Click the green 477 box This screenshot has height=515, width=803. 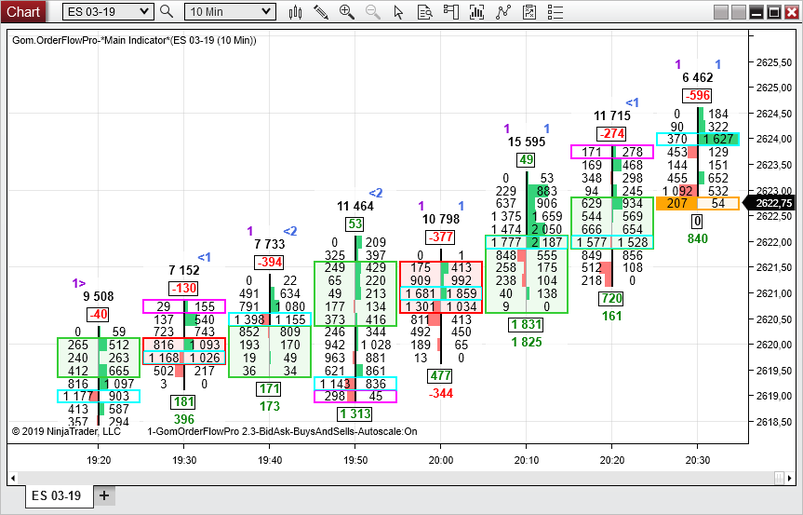[440, 376]
